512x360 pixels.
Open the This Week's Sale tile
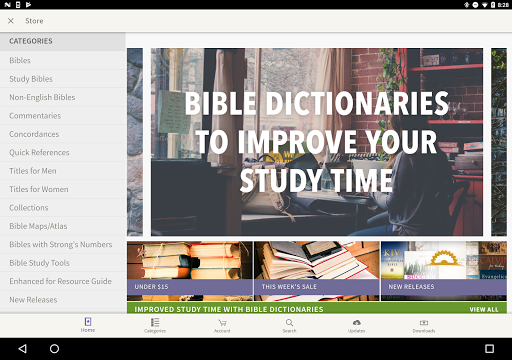click(317, 271)
